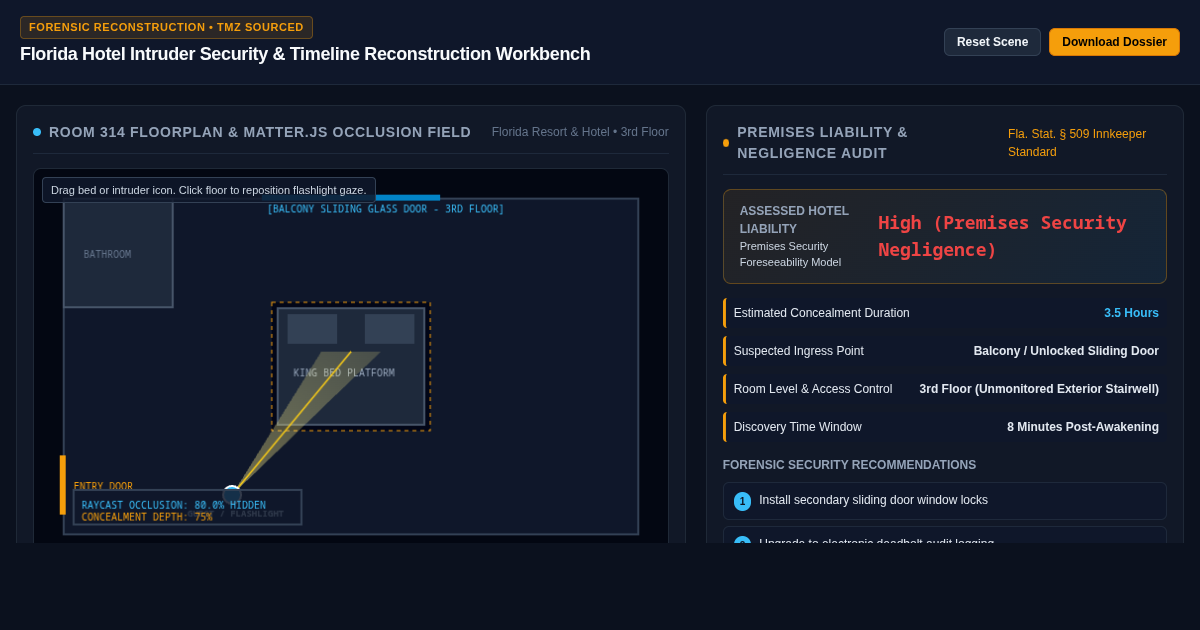This screenshot has width=1200, height=630.
Task: Click the Estimated Concealment Duration row
Action: [945, 313]
